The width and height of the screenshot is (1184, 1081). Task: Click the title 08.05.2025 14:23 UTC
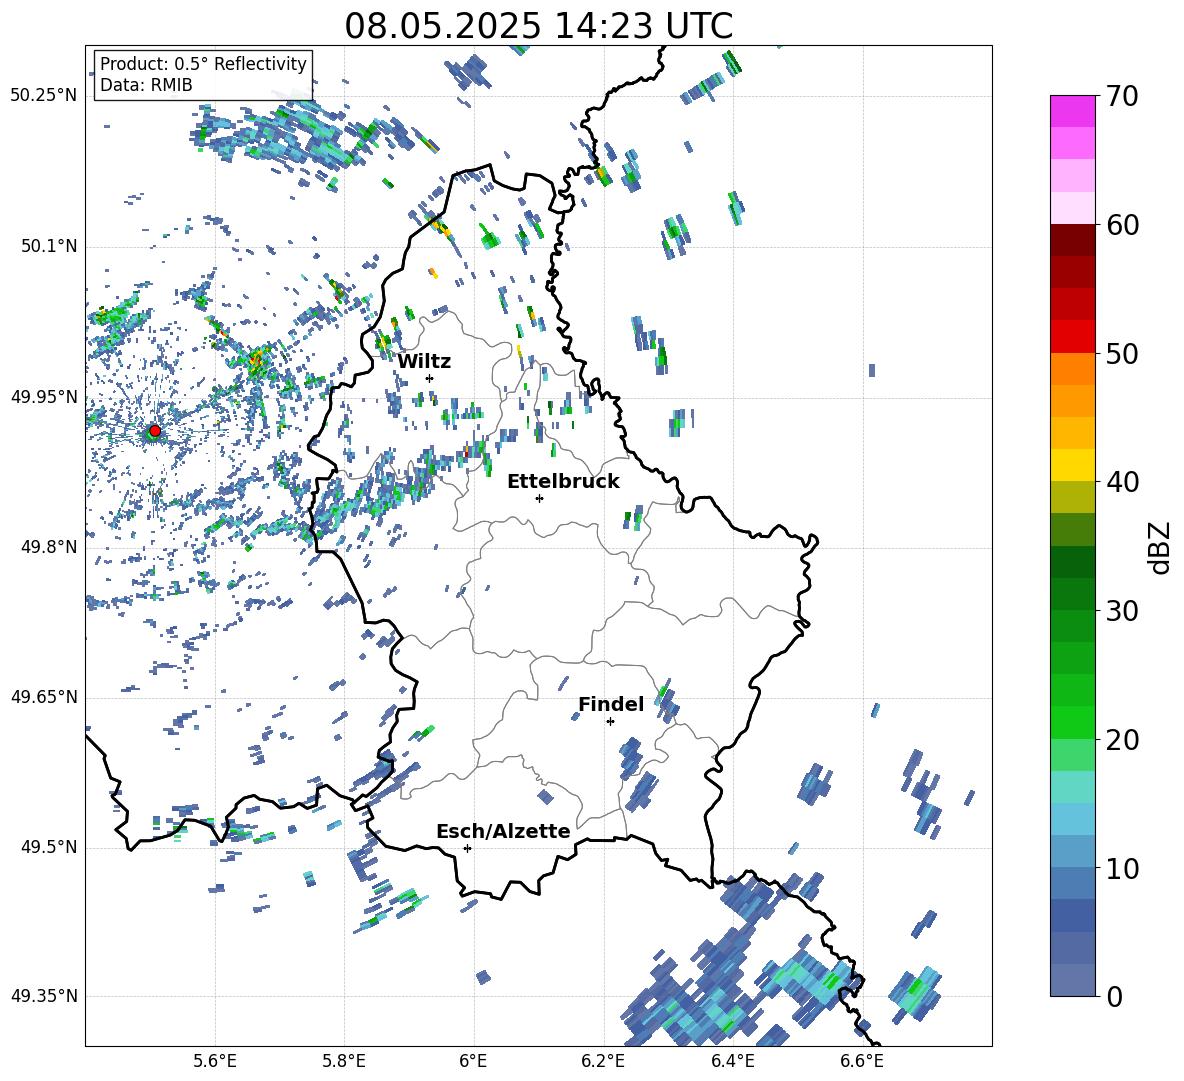pos(539,26)
